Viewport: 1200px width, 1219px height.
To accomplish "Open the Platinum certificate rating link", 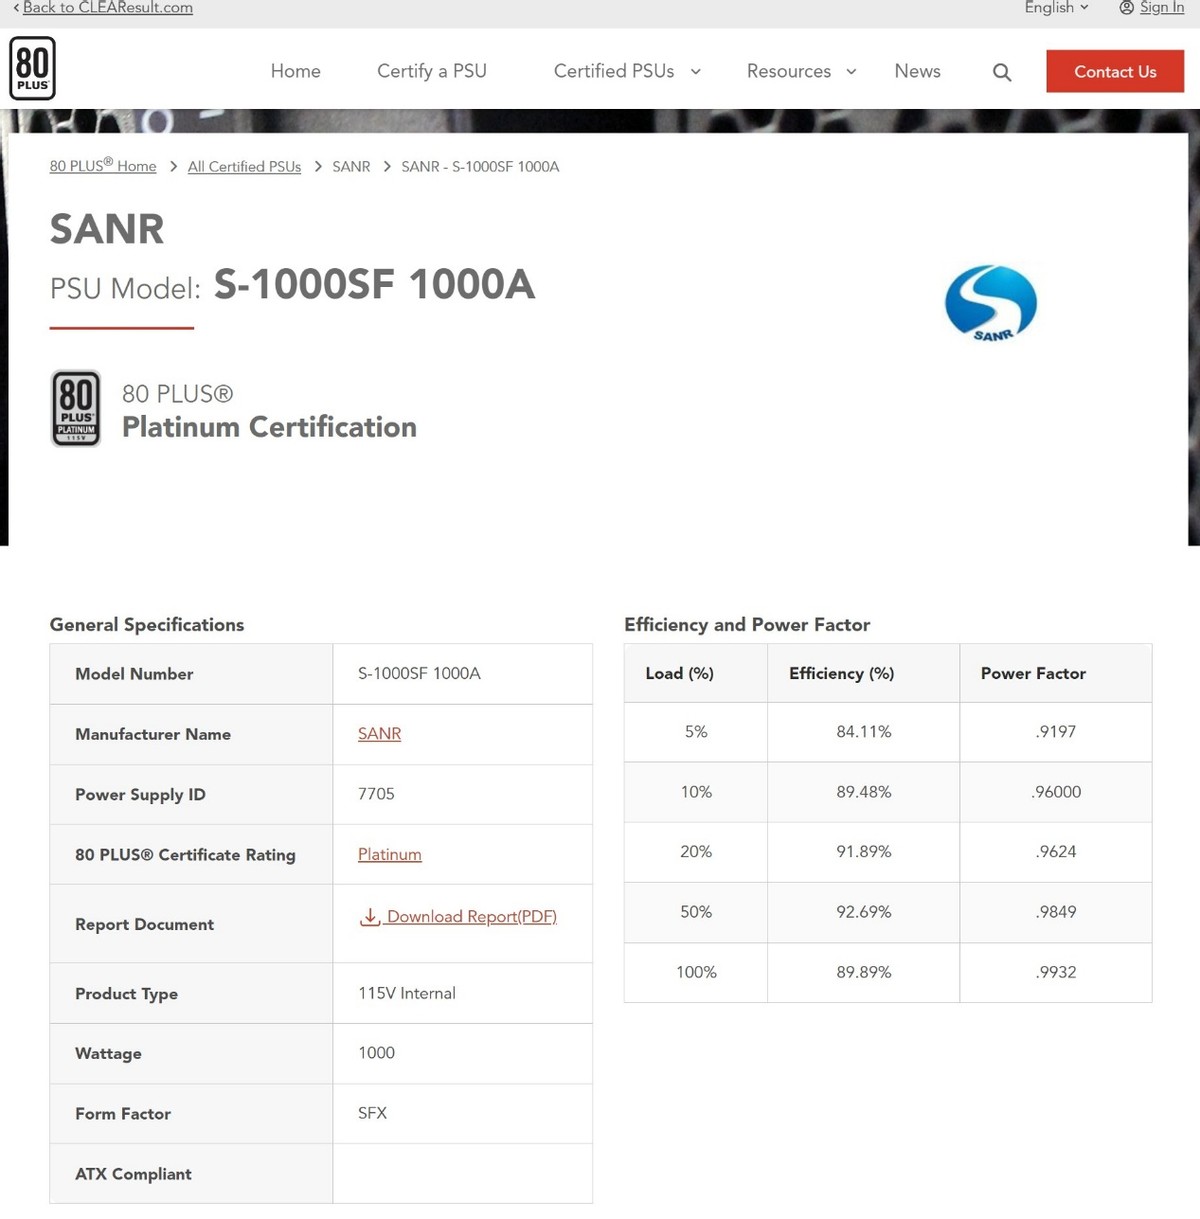I will (389, 854).
